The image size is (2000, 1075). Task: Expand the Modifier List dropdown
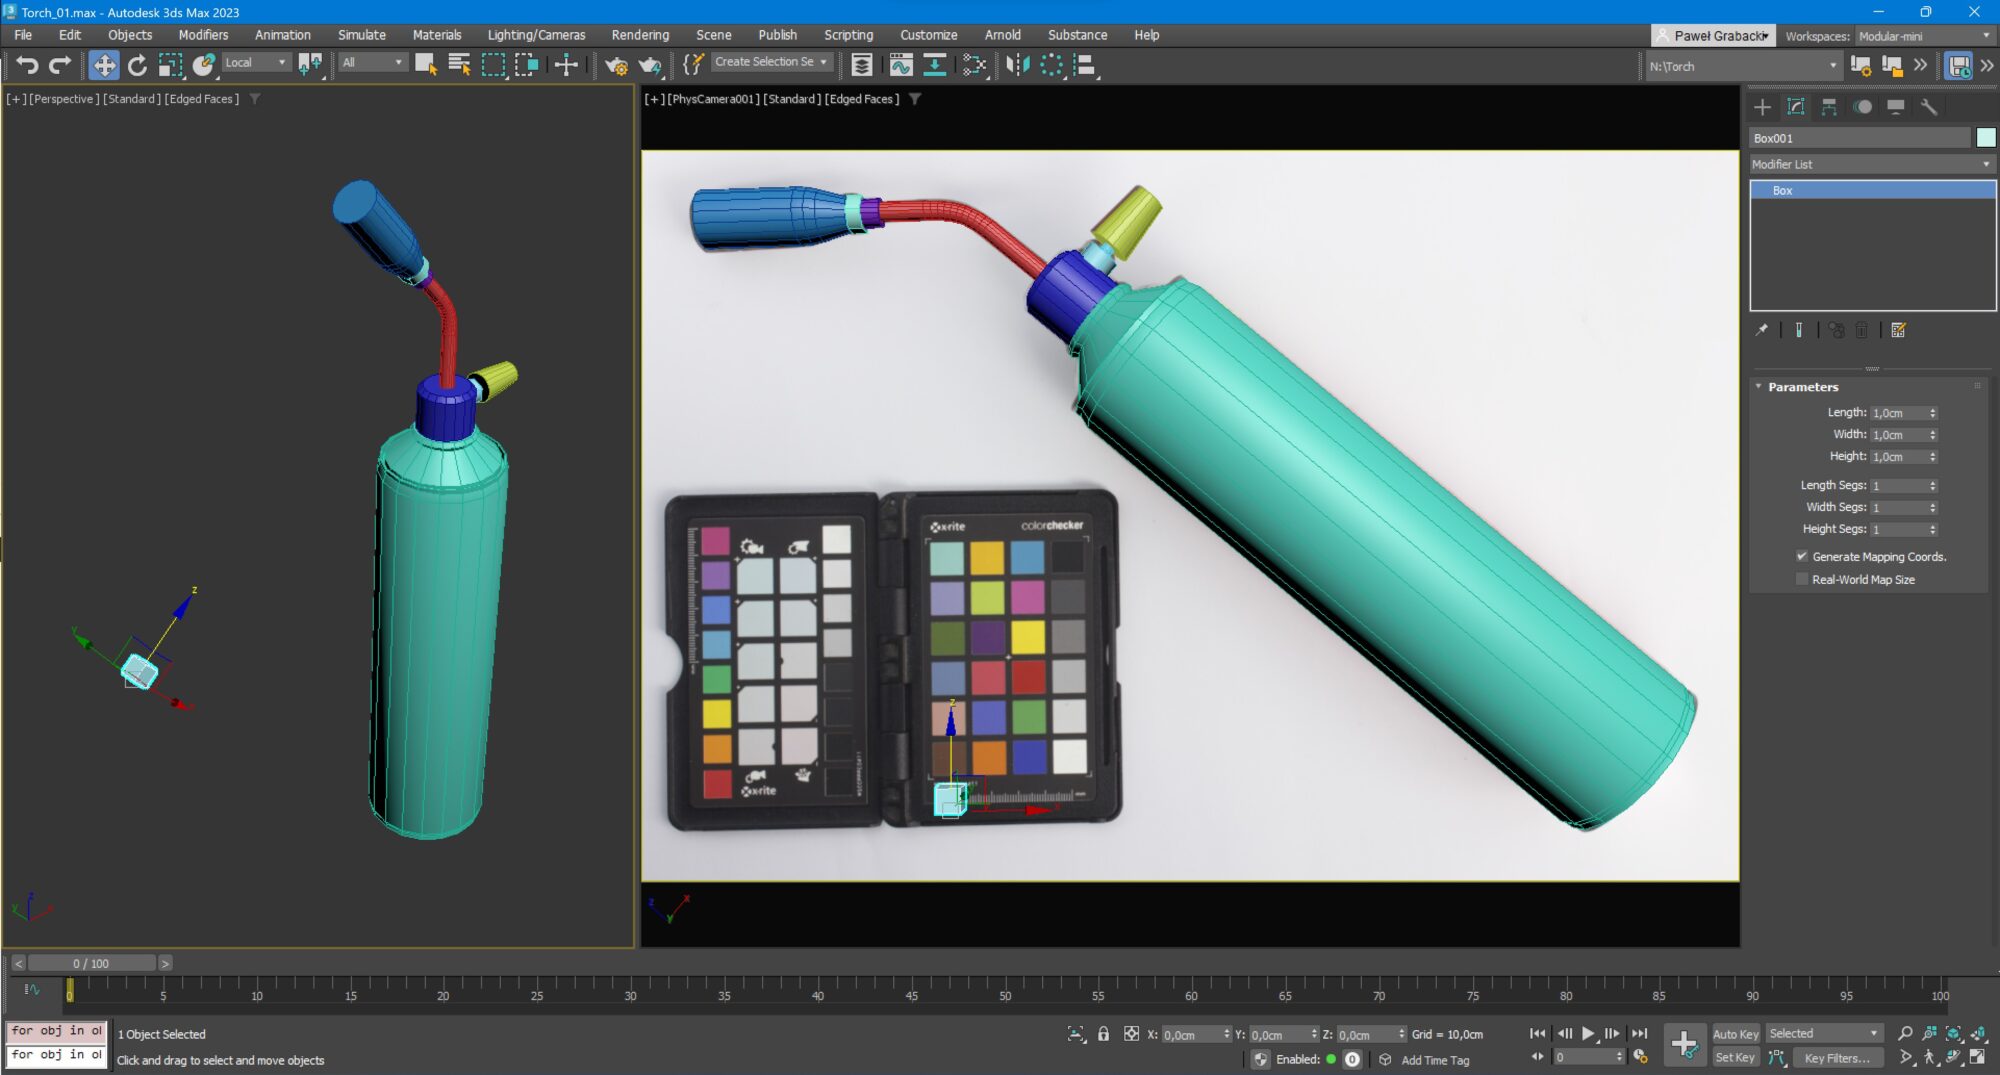point(1871,164)
